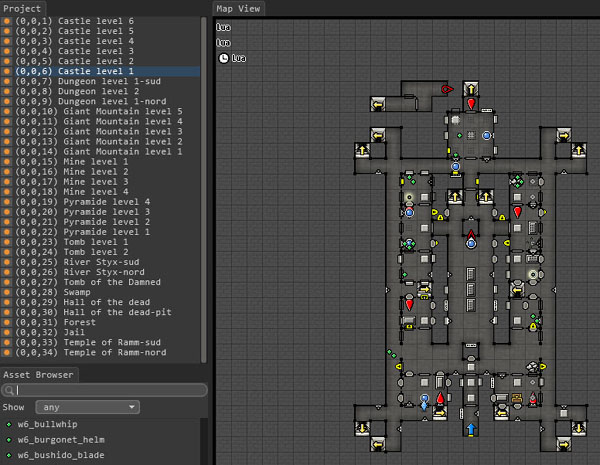Click the asset search input field
600x465 pixels.
point(108,390)
